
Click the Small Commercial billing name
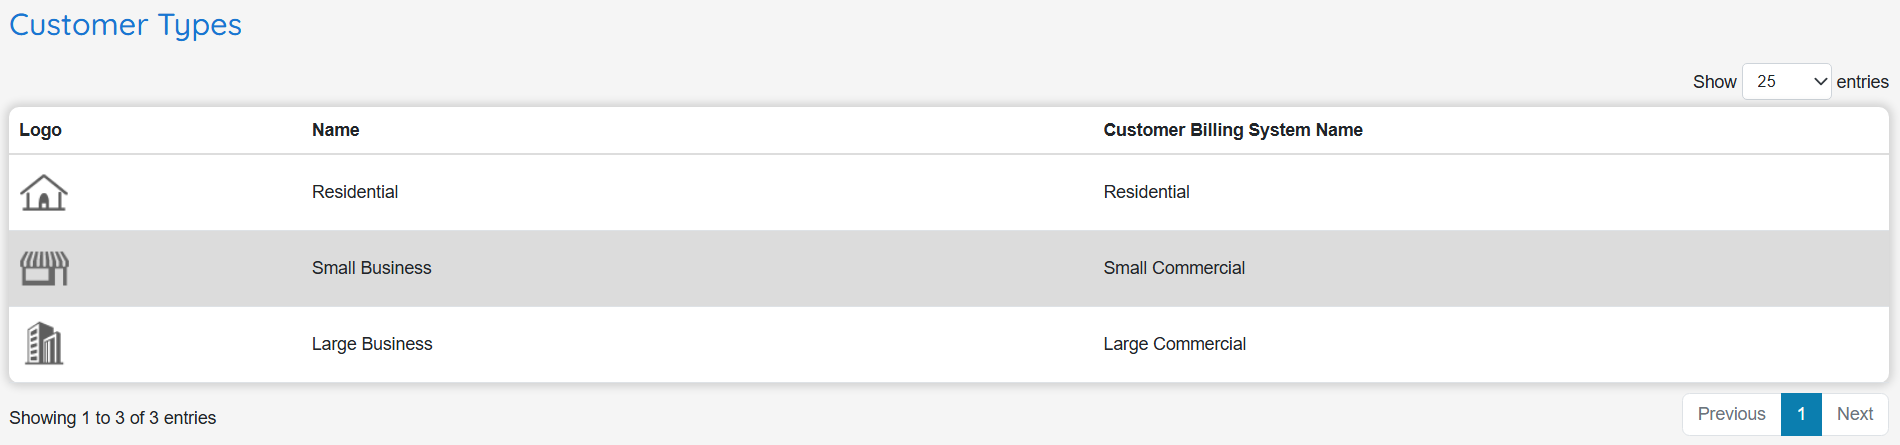pos(1174,268)
